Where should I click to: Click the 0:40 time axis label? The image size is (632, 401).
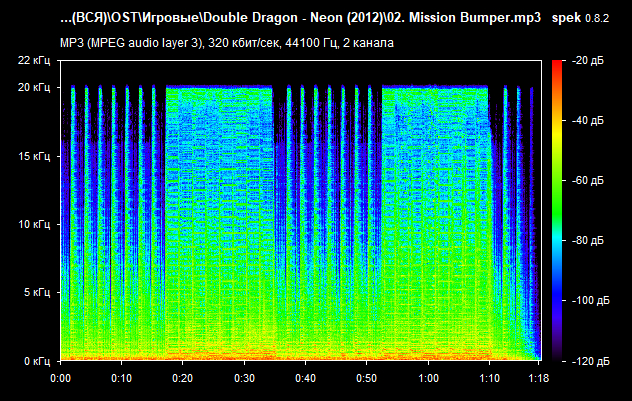pos(306,378)
